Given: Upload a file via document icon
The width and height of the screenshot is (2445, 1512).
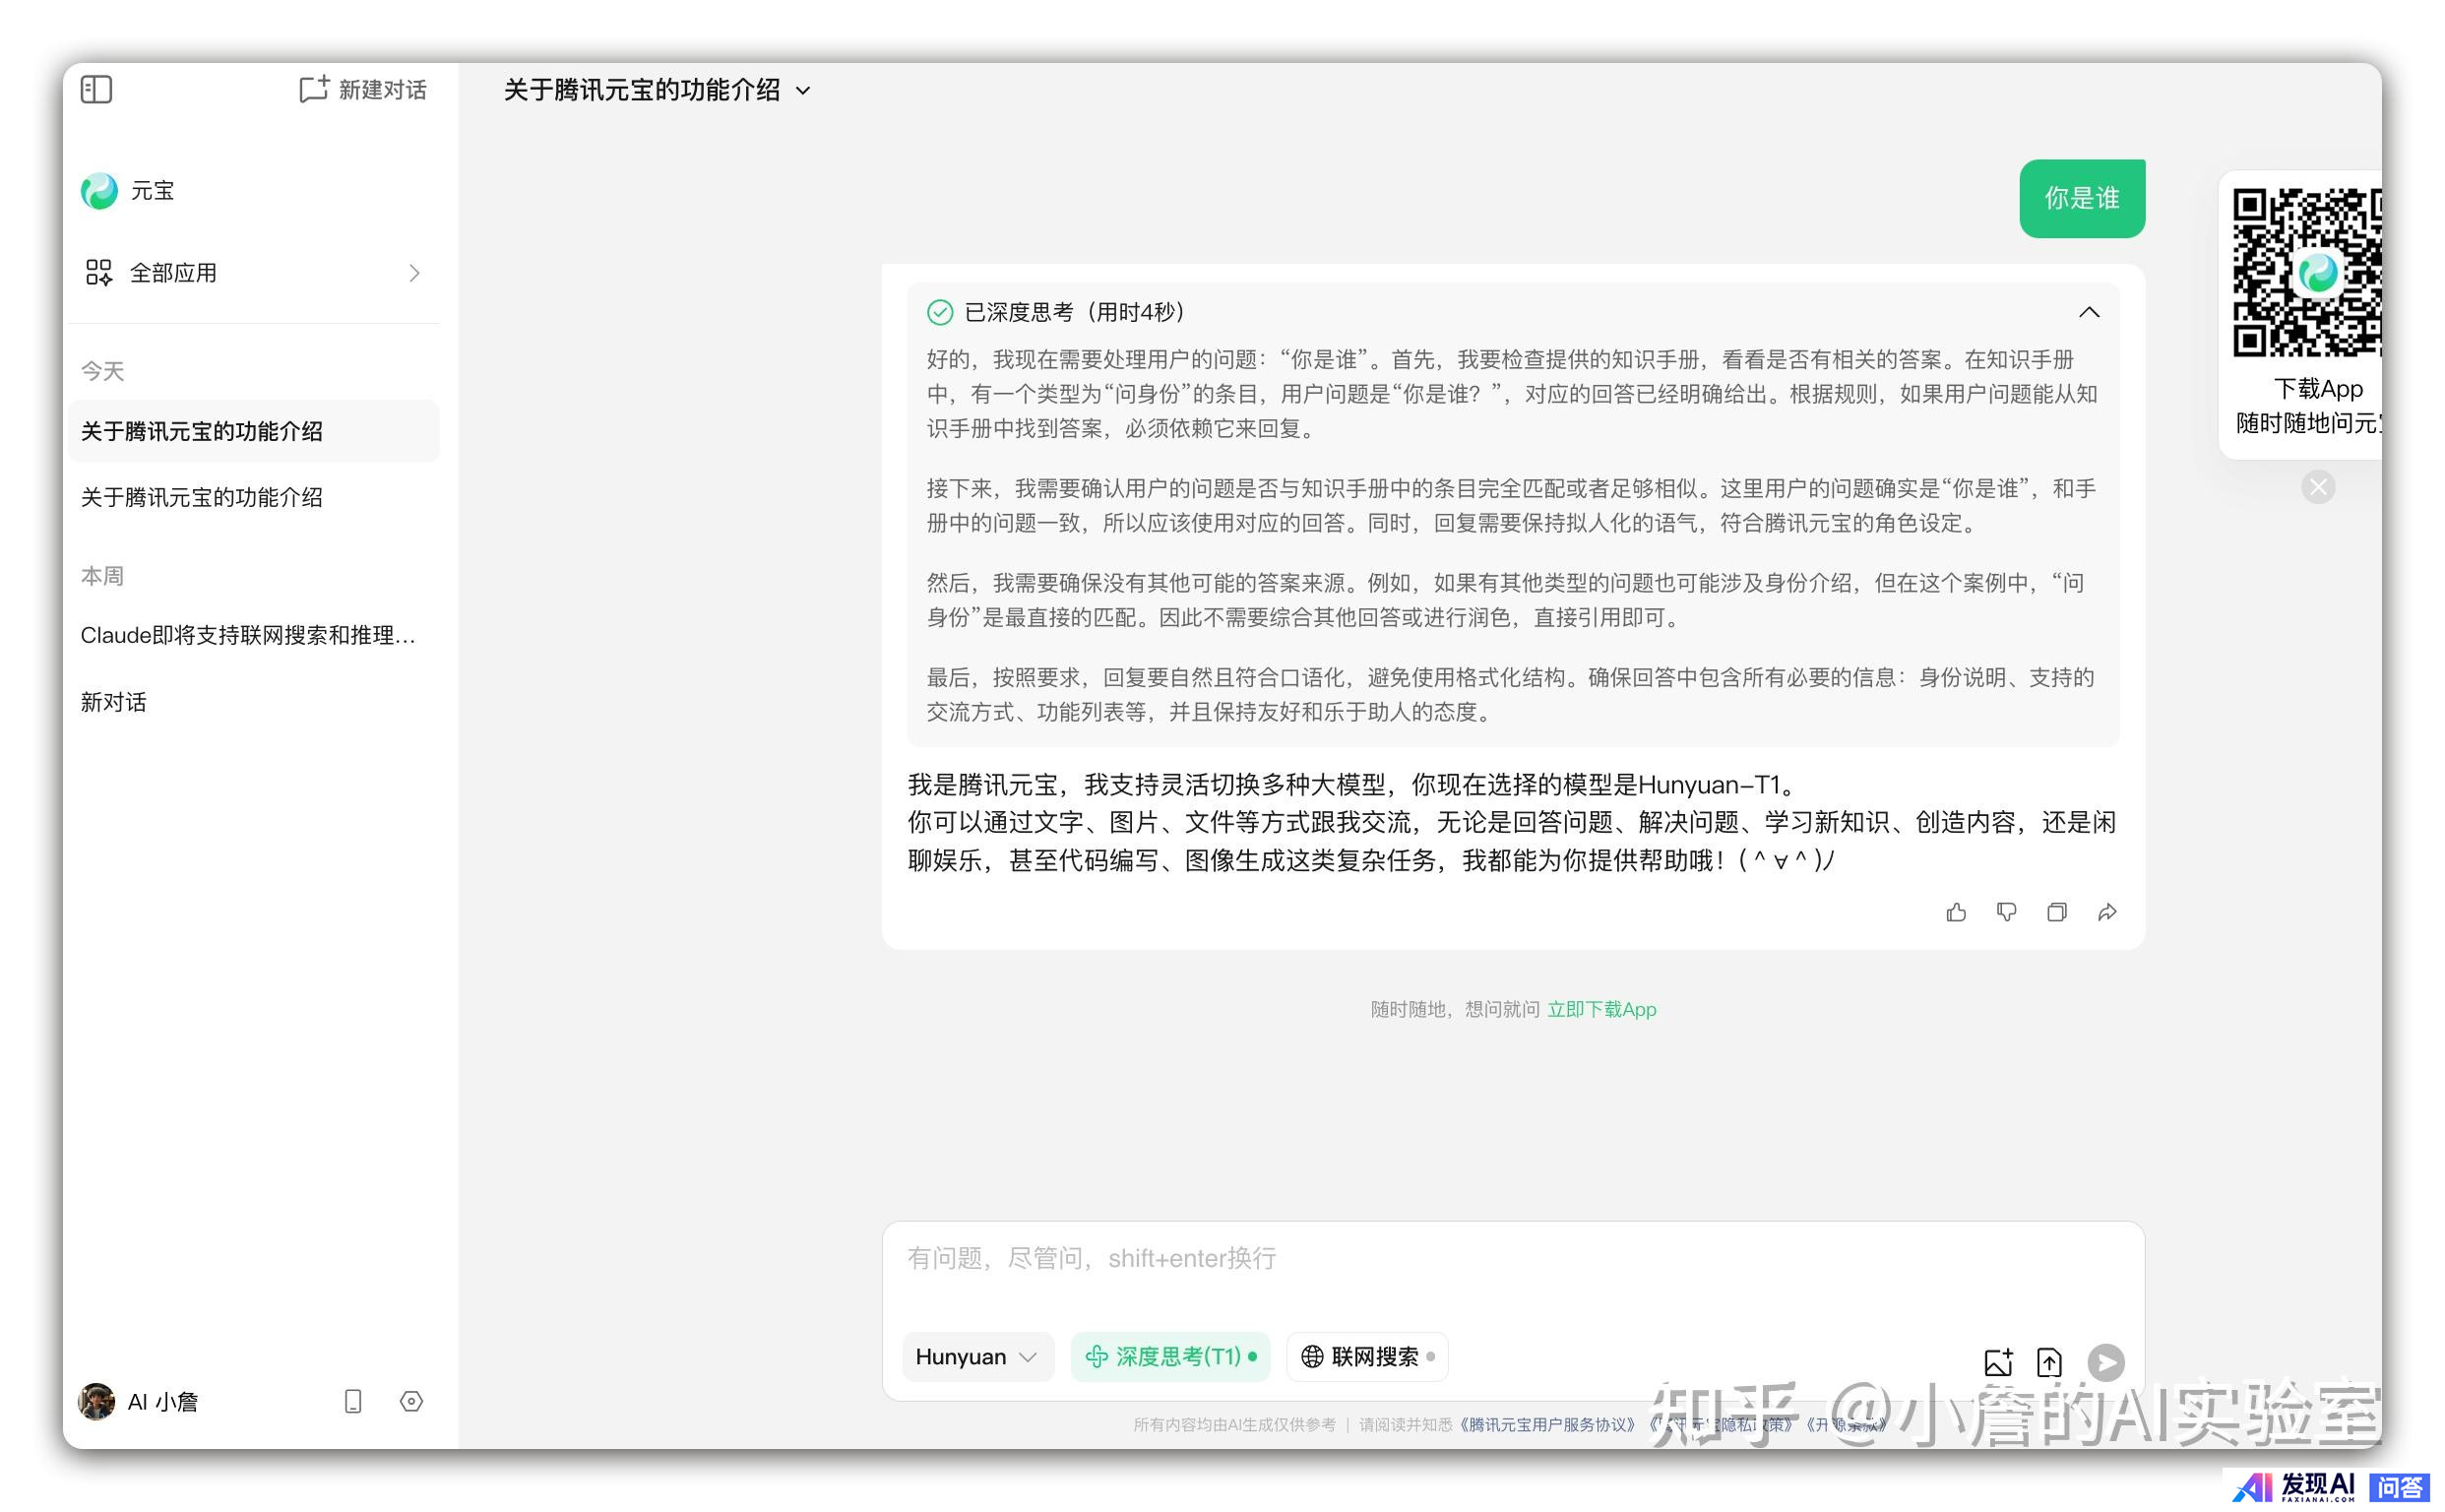Looking at the screenshot, I should point(2049,1362).
